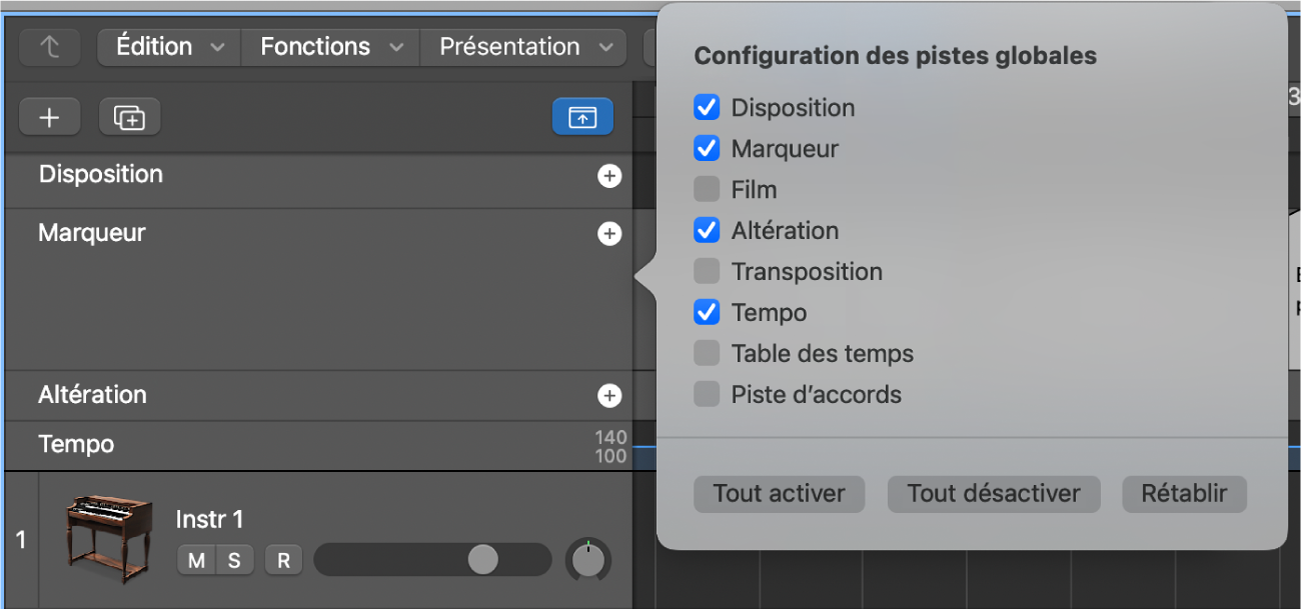The image size is (1301, 609).
Task: Add a new arrangement marker on Disposition track
Action: (x=609, y=175)
